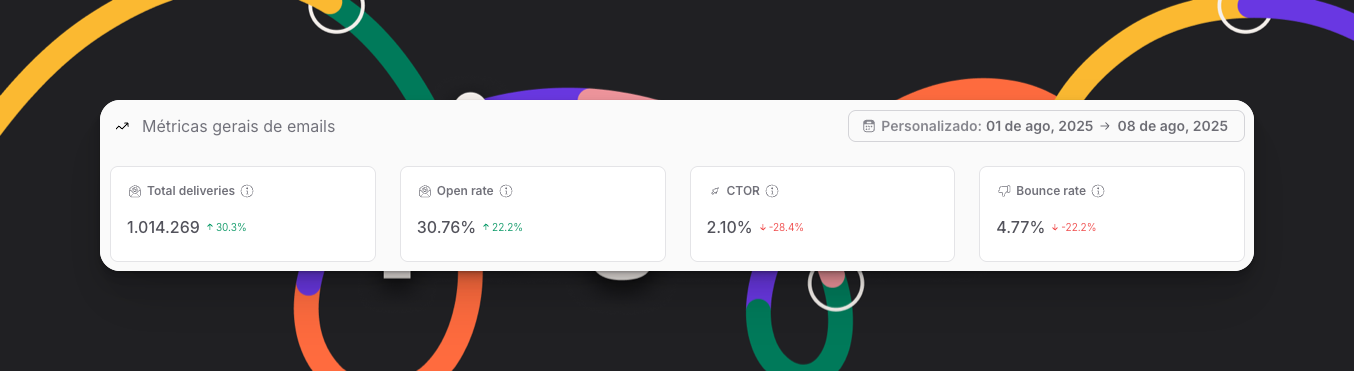Image resolution: width=1354 pixels, height=371 pixels.
Task: Click the Métricas gerais de emails heading
Action: pos(238,127)
